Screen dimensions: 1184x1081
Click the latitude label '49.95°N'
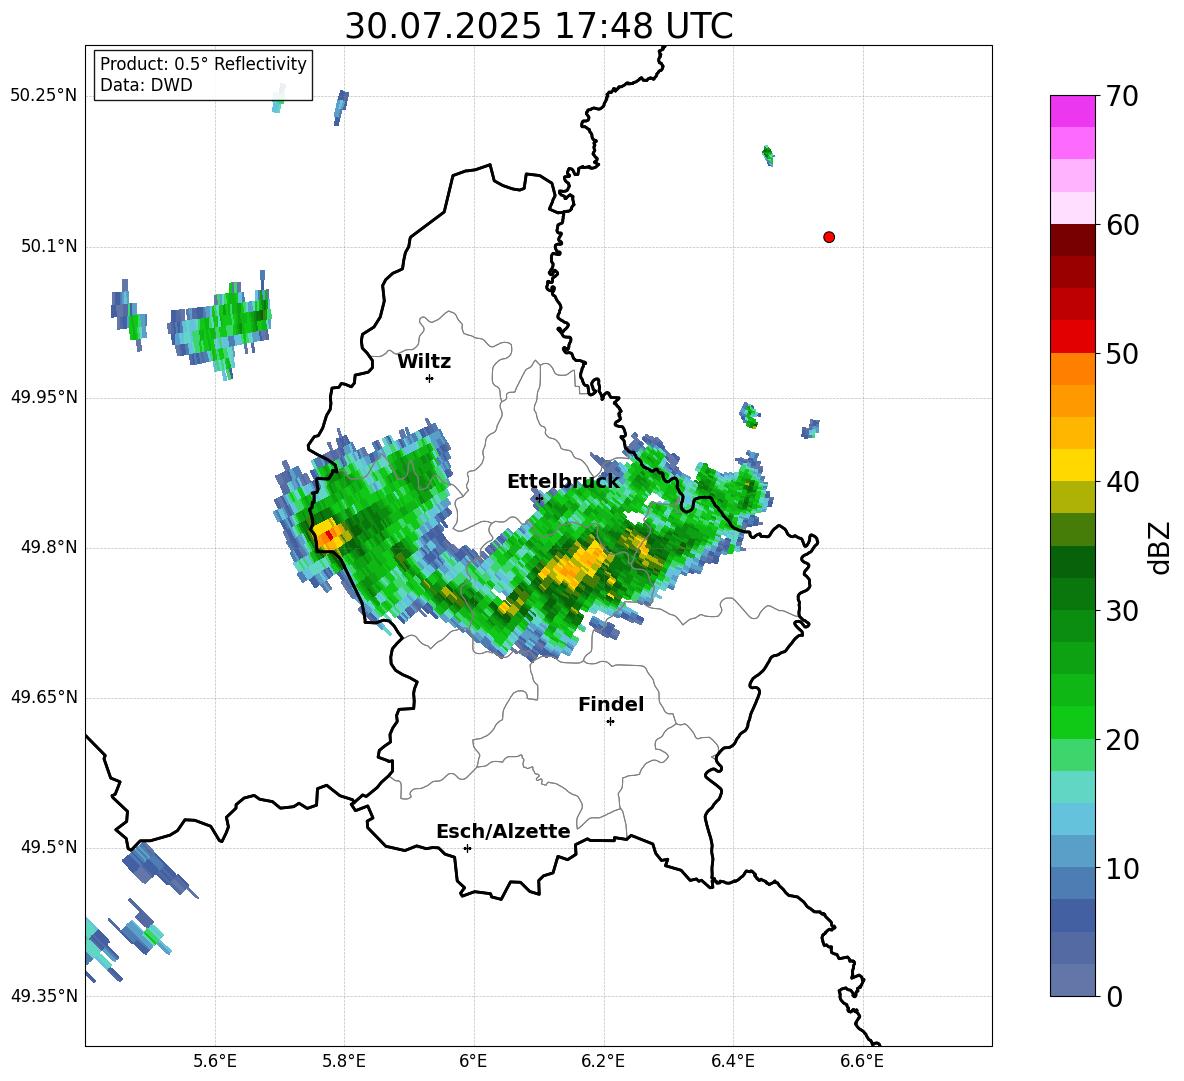tap(44, 397)
